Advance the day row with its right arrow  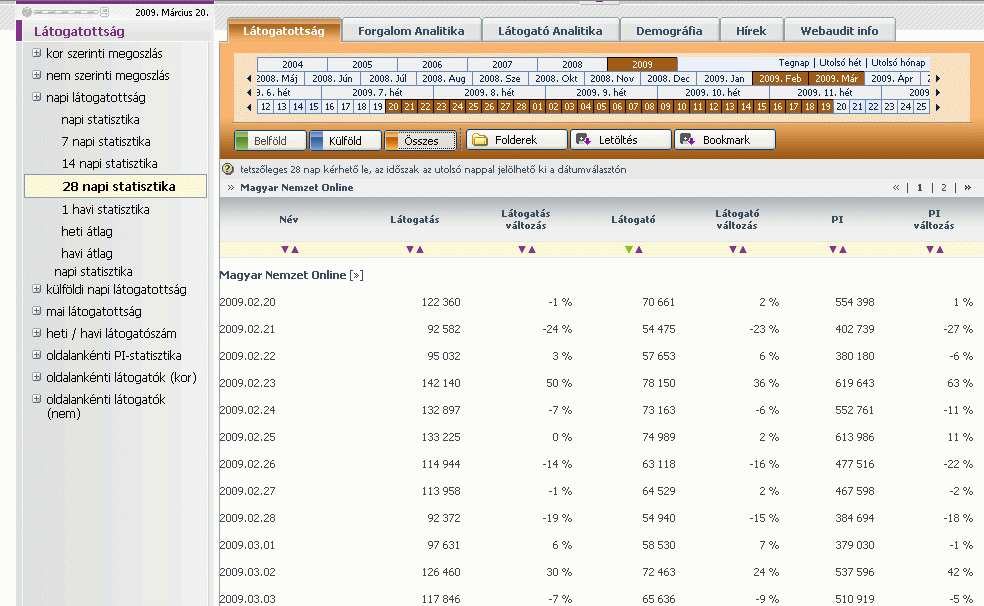tap(938, 107)
